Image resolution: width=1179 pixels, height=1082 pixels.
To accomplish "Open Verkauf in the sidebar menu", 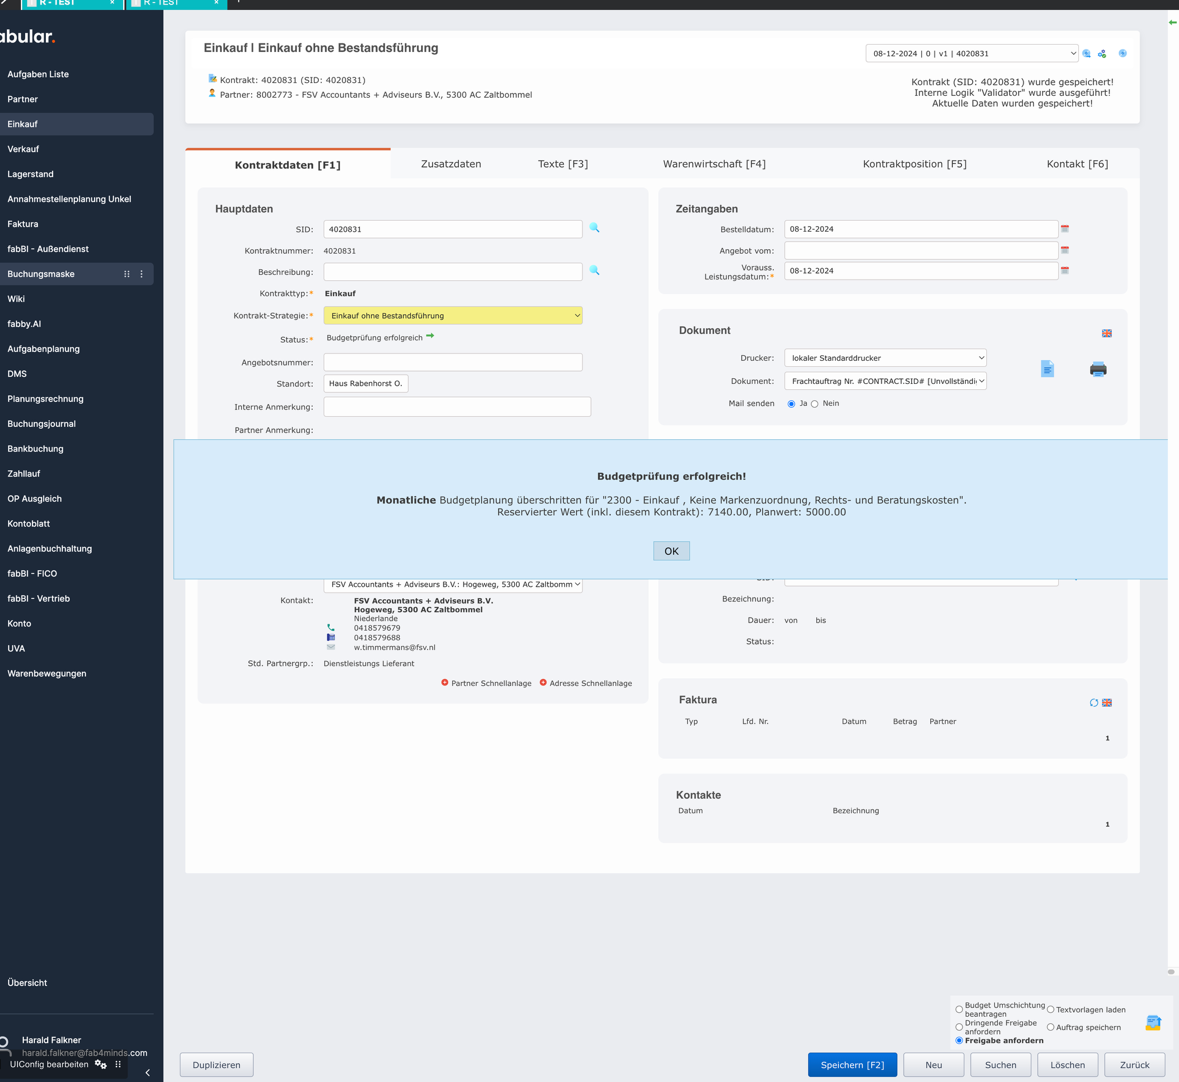I will click(x=23, y=149).
